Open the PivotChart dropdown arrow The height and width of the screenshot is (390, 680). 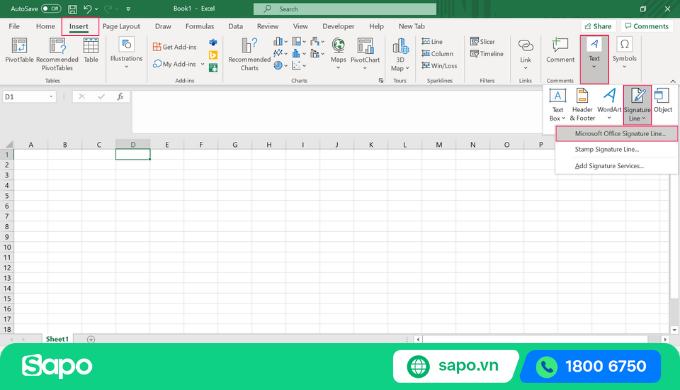365,68
